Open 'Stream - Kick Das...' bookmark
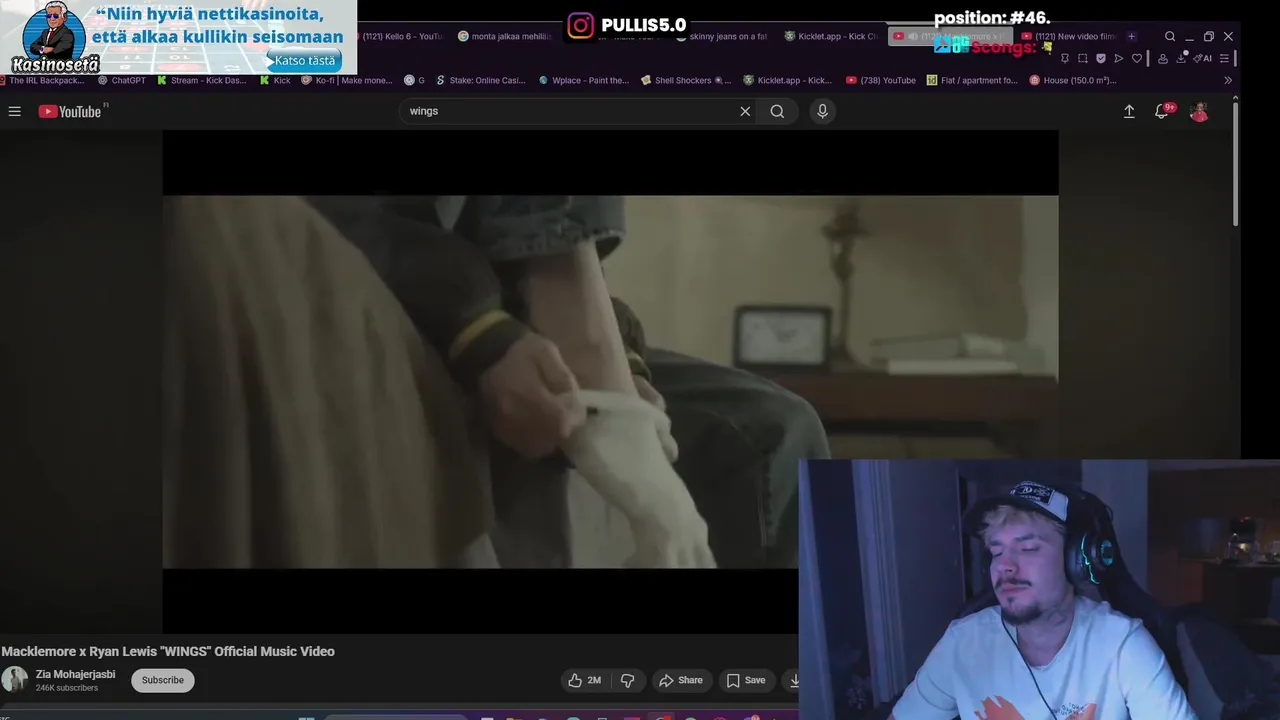 pos(201,80)
